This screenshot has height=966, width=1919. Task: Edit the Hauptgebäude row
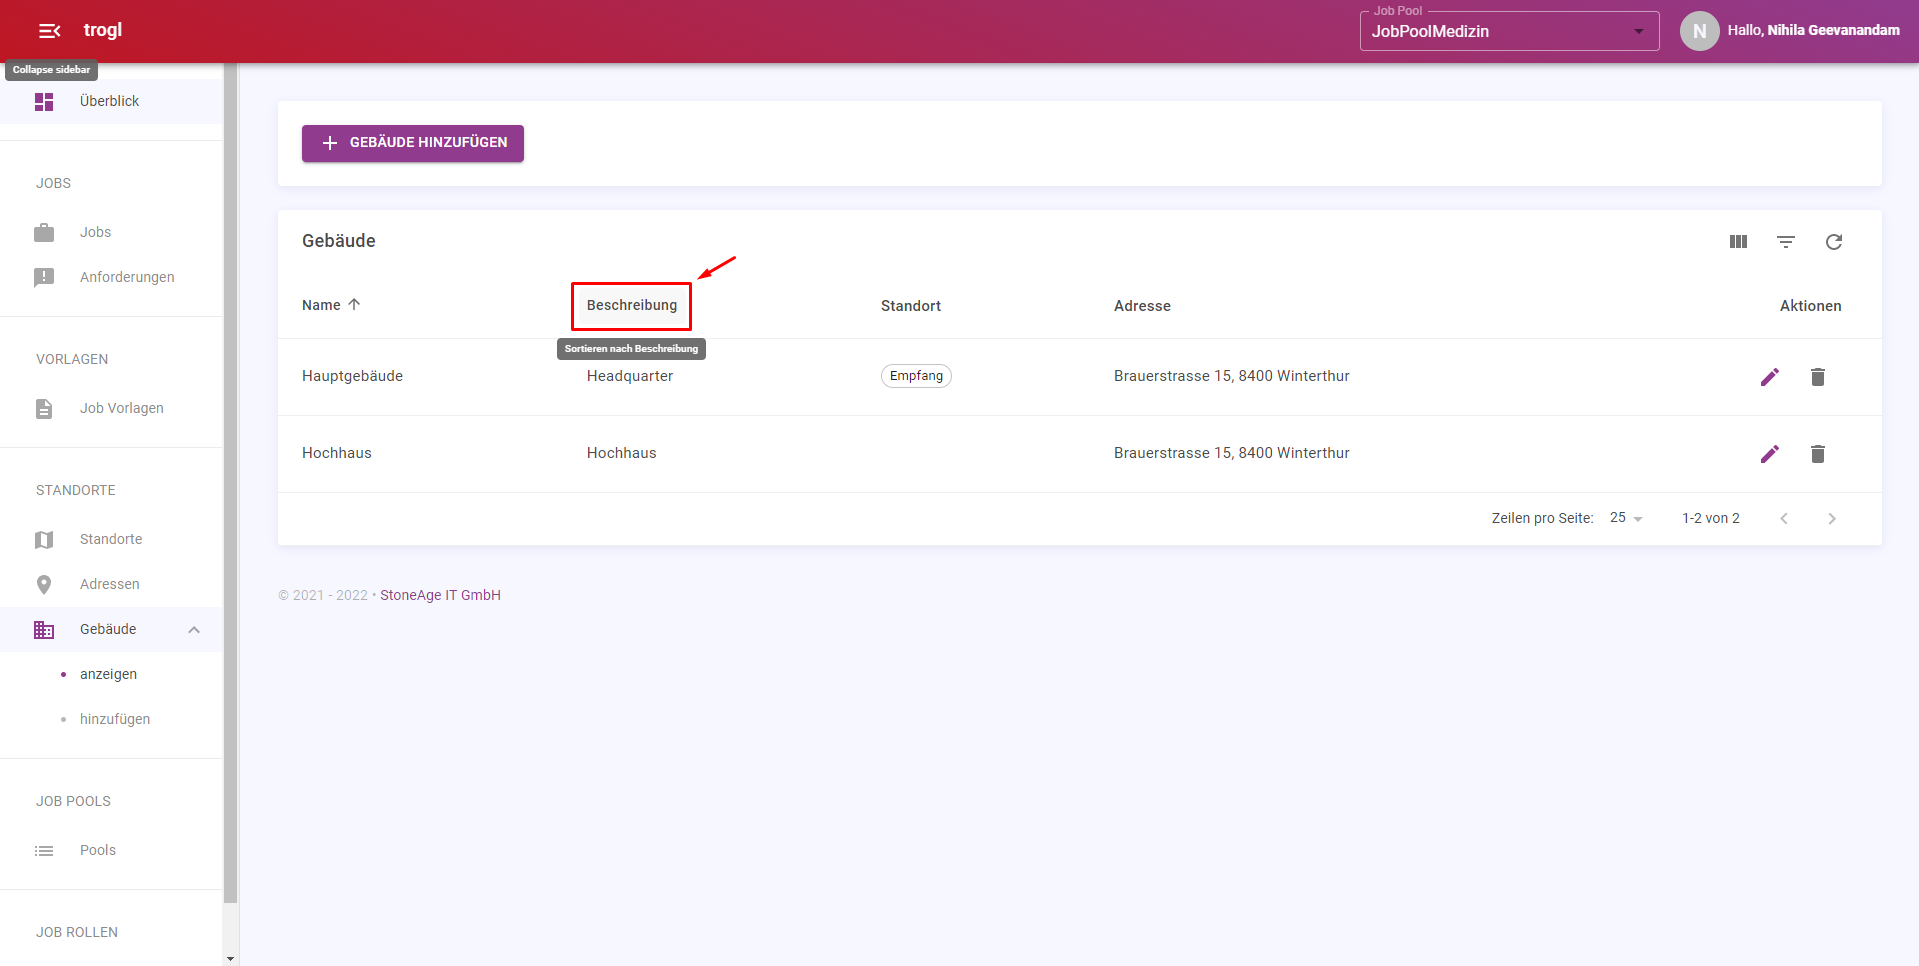tap(1770, 377)
